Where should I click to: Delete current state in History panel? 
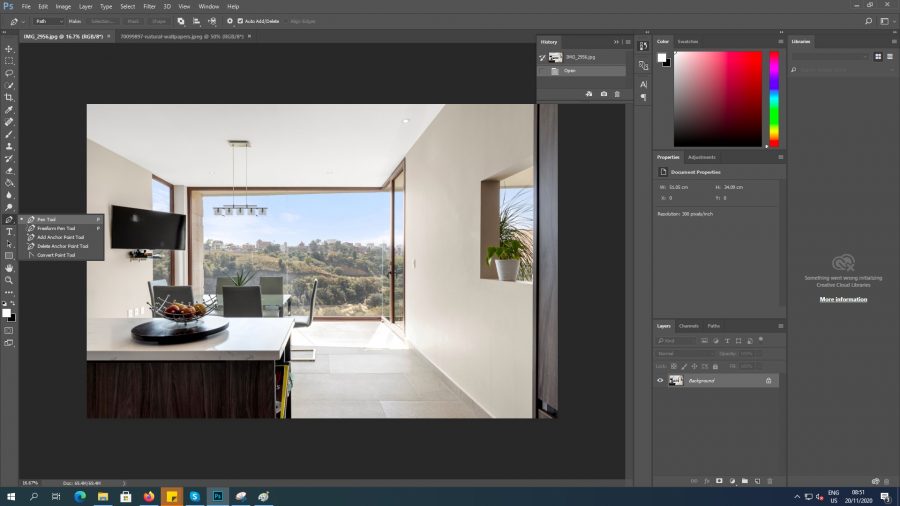(617, 94)
